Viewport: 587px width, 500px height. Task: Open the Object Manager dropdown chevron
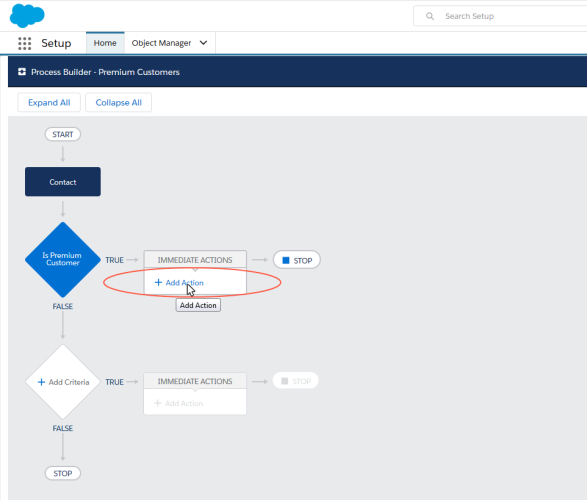203,43
